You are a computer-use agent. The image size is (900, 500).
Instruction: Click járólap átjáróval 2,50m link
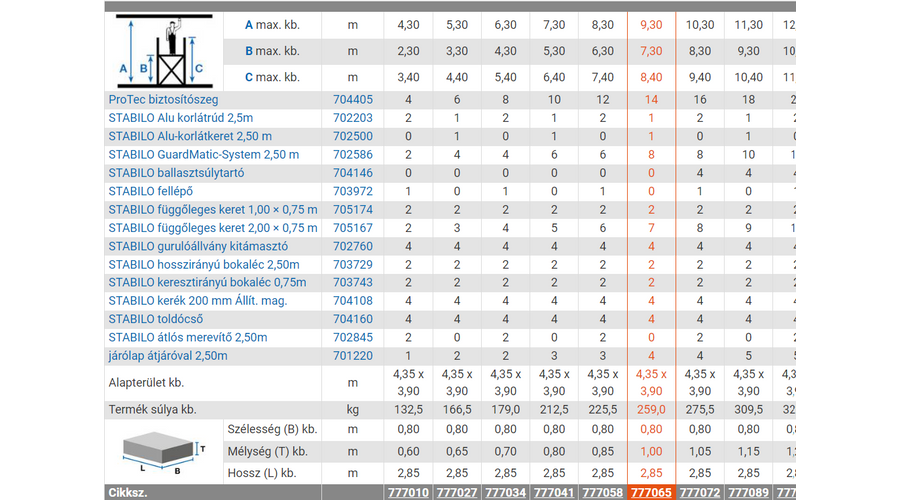tap(168, 356)
